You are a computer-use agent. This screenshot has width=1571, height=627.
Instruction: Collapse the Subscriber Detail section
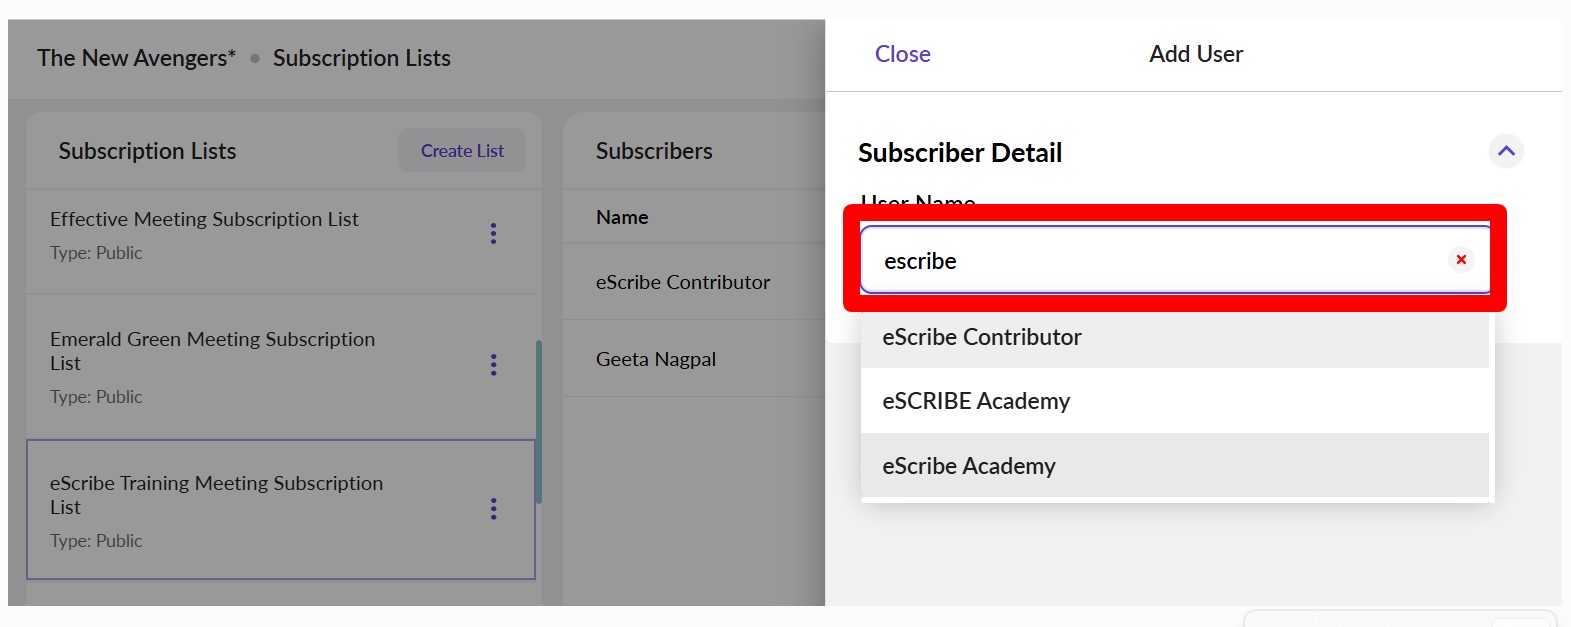pos(1506,152)
